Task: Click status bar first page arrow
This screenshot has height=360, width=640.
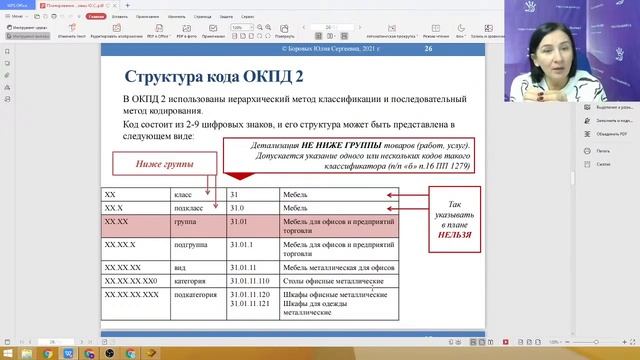Action: click(x=22, y=342)
